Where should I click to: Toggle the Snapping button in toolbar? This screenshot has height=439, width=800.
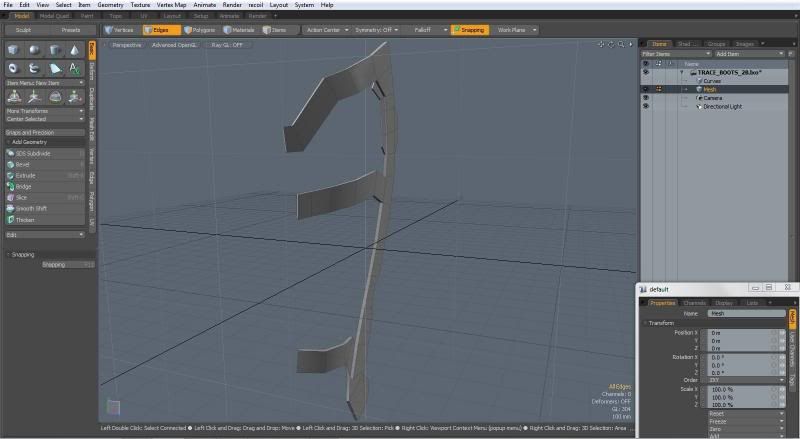468,30
